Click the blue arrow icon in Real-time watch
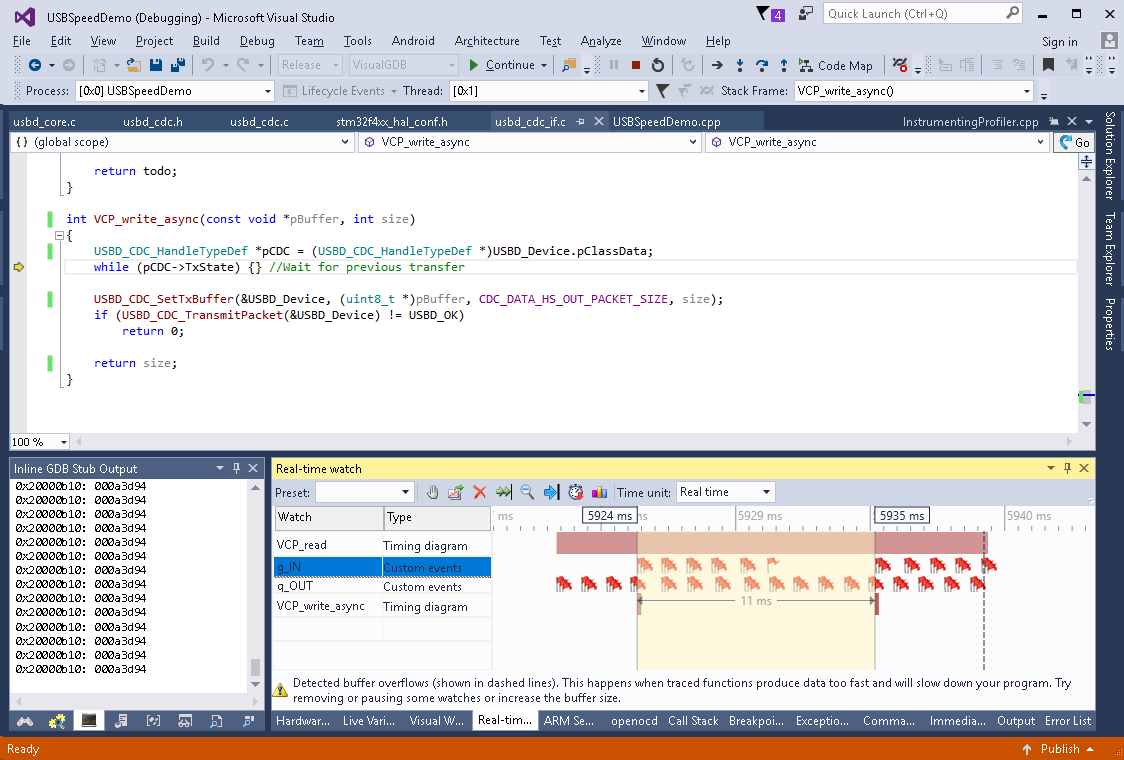This screenshot has height=760, width=1124. pyautogui.click(x=551, y=492)
